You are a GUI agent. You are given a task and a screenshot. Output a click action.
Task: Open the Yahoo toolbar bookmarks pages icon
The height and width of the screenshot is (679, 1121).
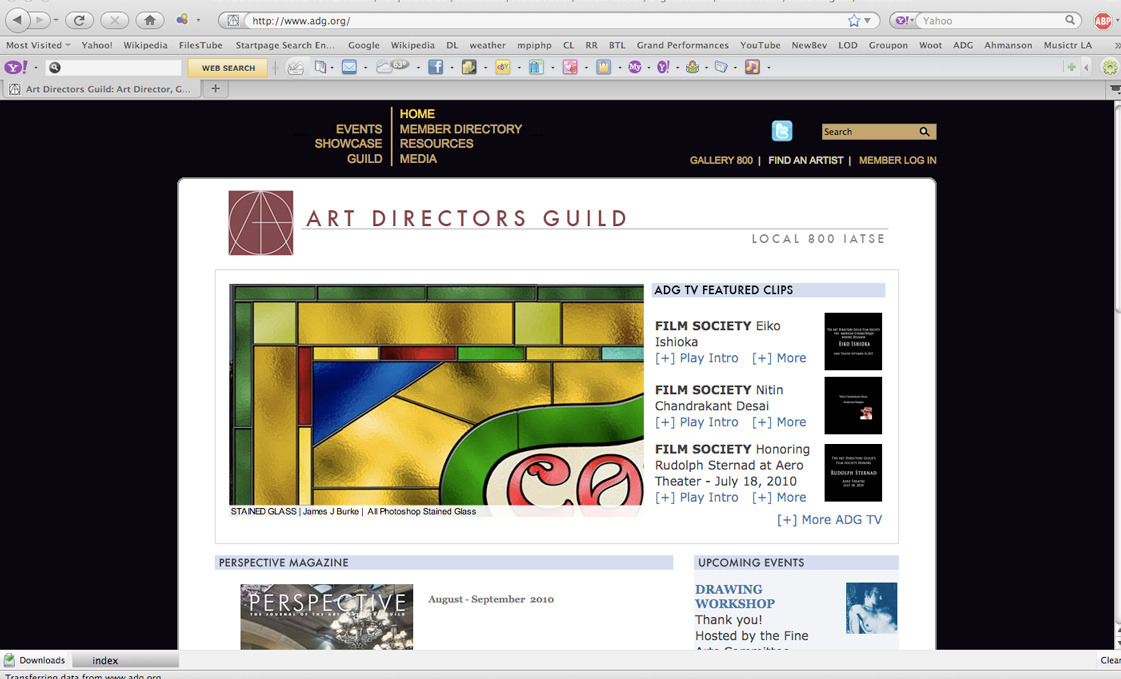coord(321,67)
